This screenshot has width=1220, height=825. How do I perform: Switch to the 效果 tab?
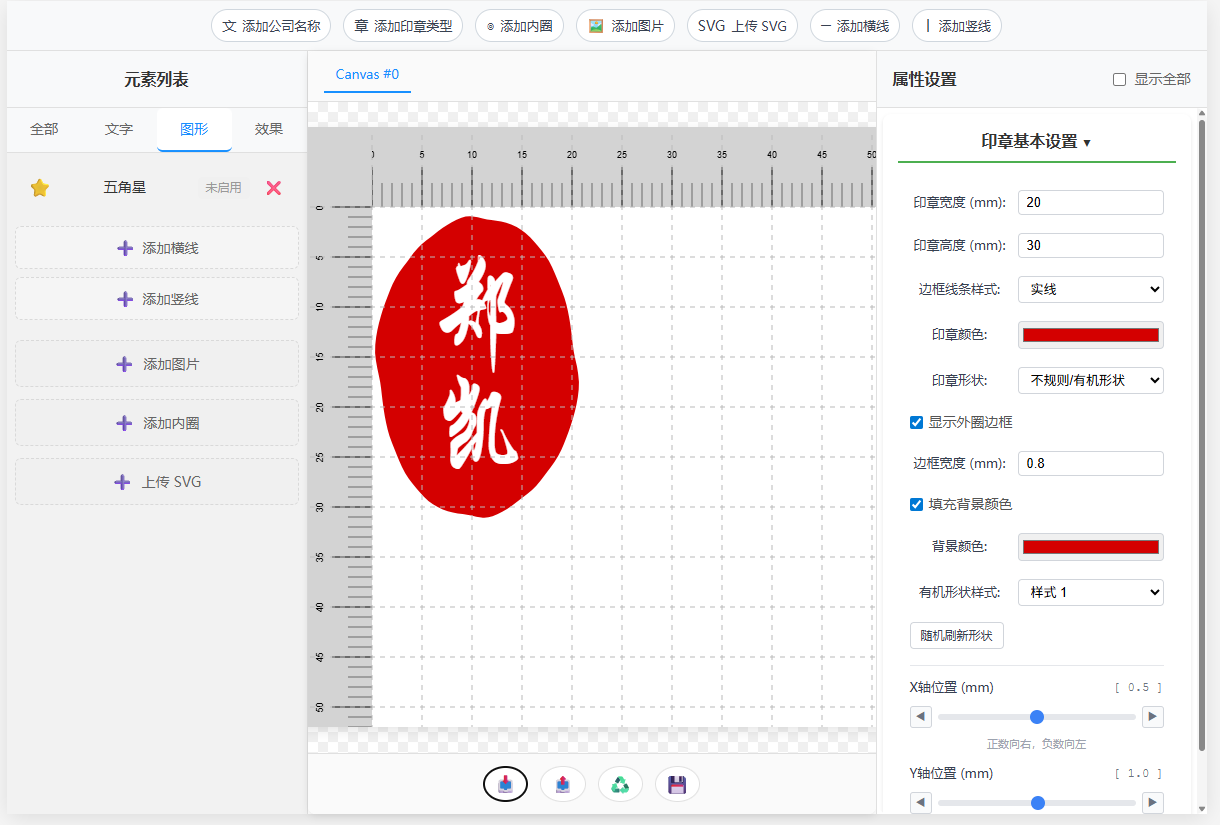click(x=269, y=129)
